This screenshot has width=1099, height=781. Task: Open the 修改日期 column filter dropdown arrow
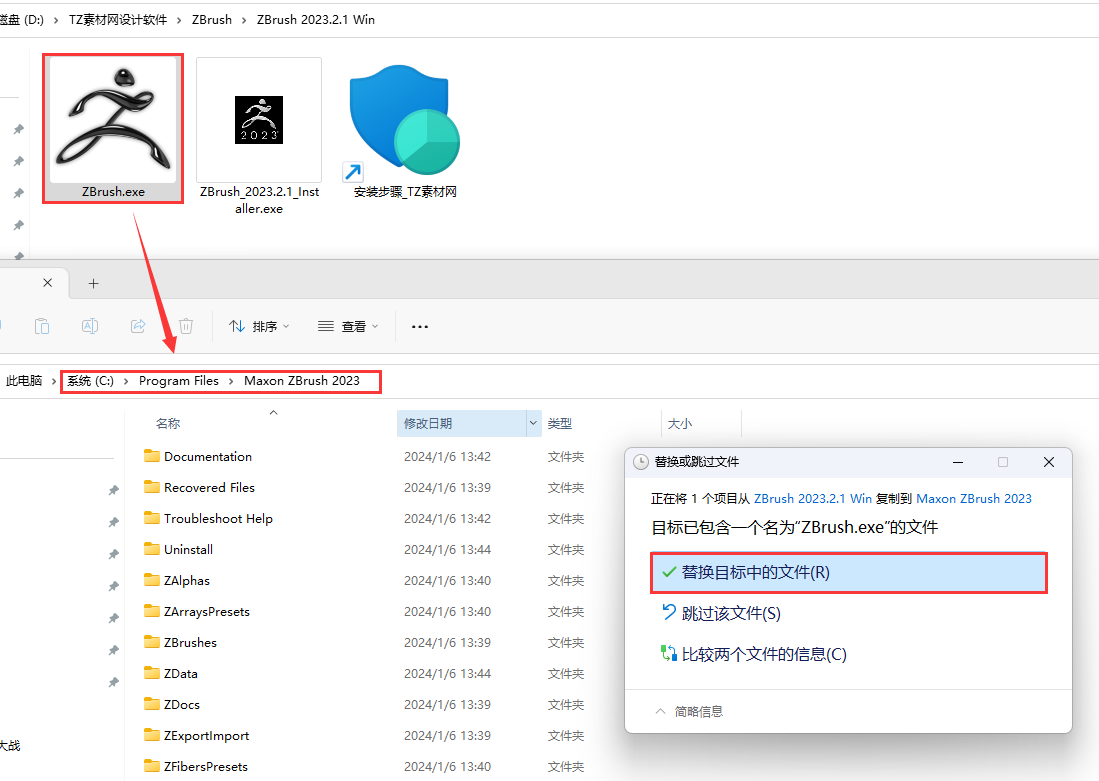(x=533, y=423)
